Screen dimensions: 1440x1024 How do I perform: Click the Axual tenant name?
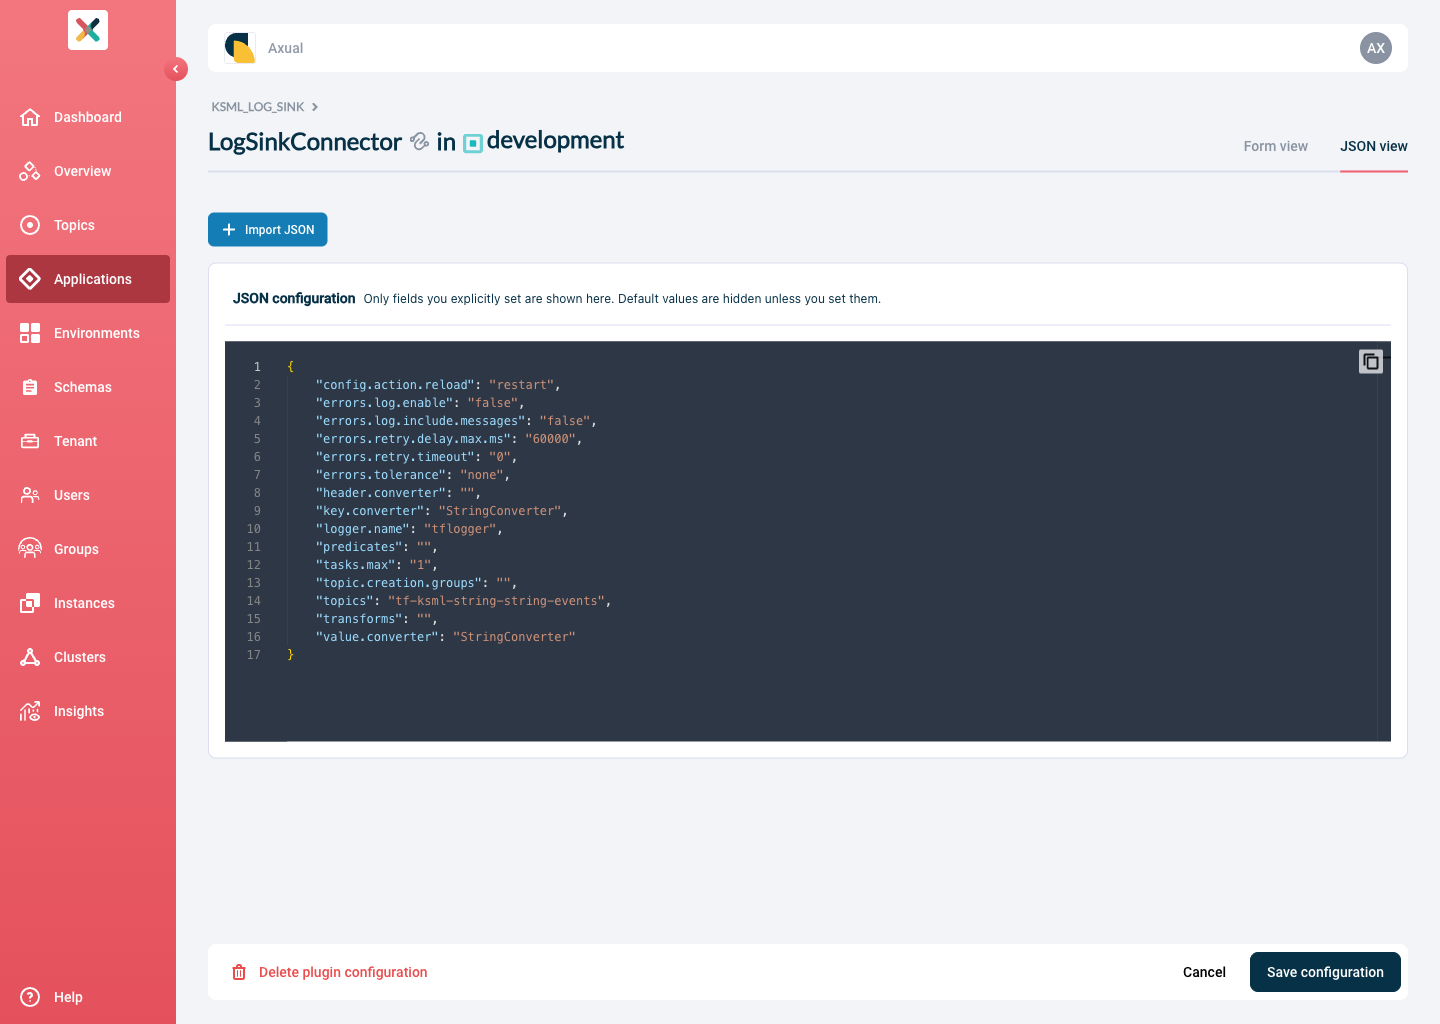pos(285,48)
